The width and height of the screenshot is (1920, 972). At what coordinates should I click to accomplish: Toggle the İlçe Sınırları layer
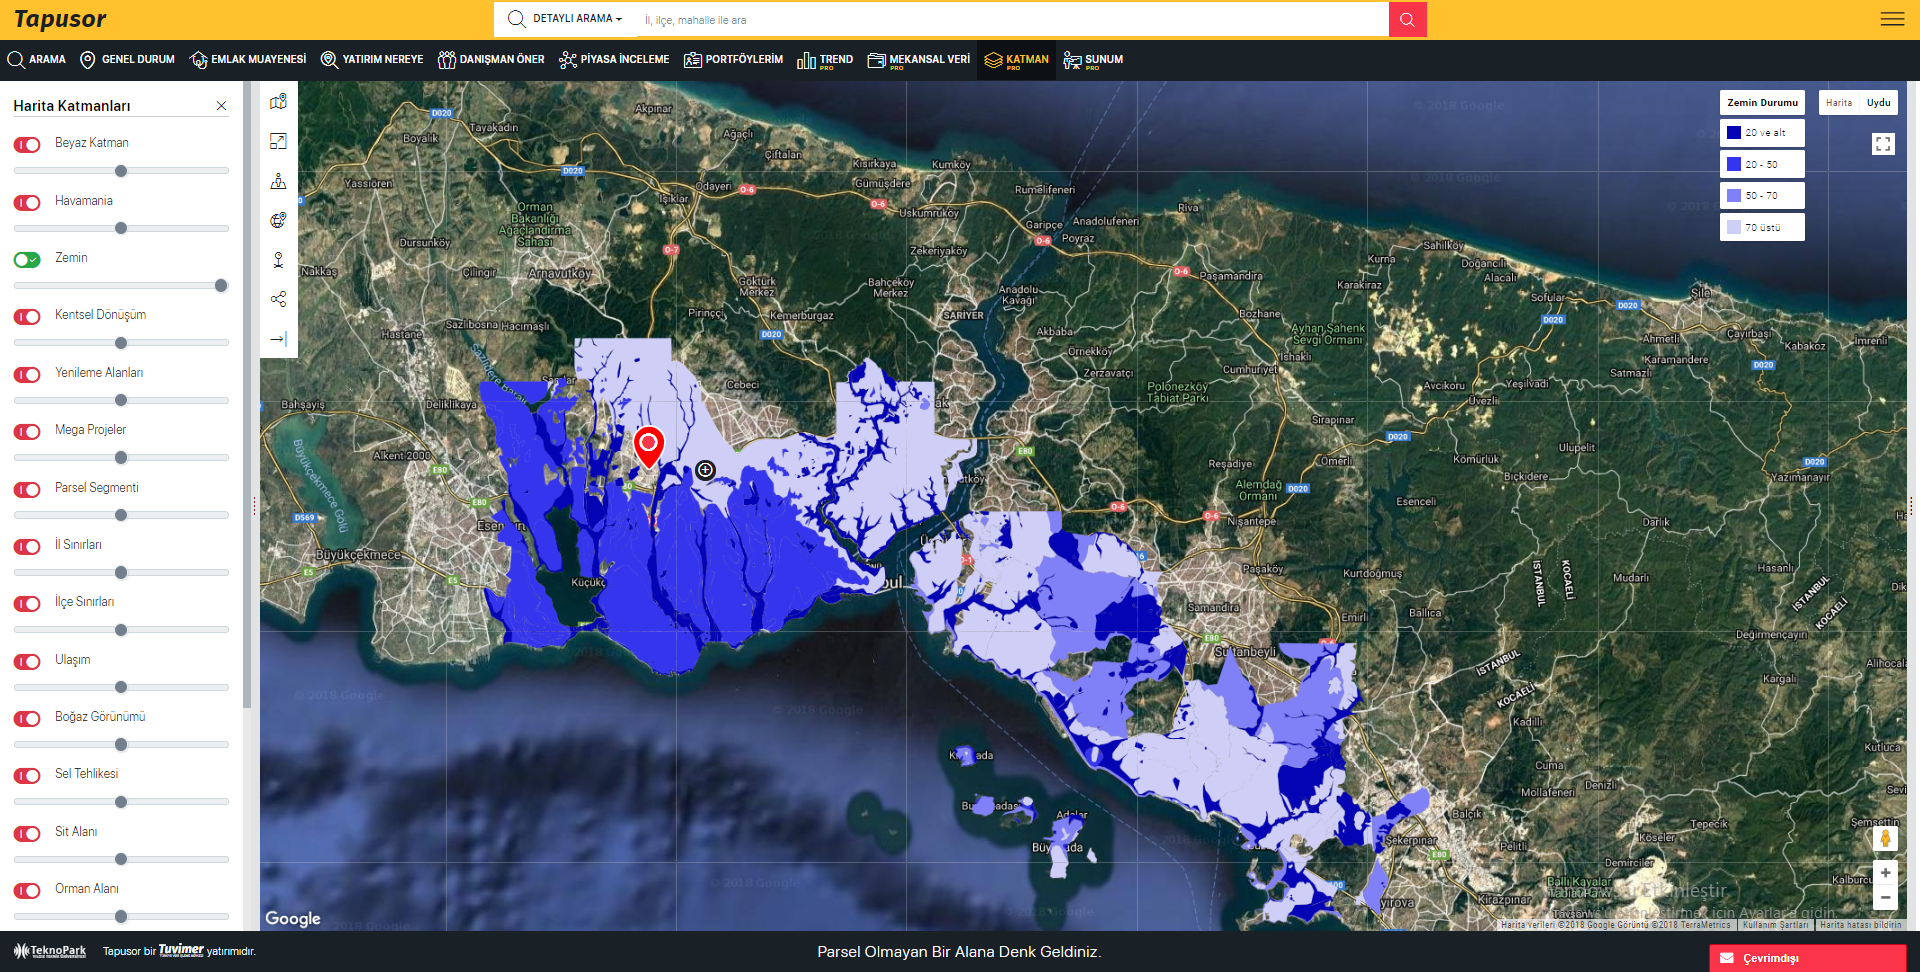tap(27, 604)
